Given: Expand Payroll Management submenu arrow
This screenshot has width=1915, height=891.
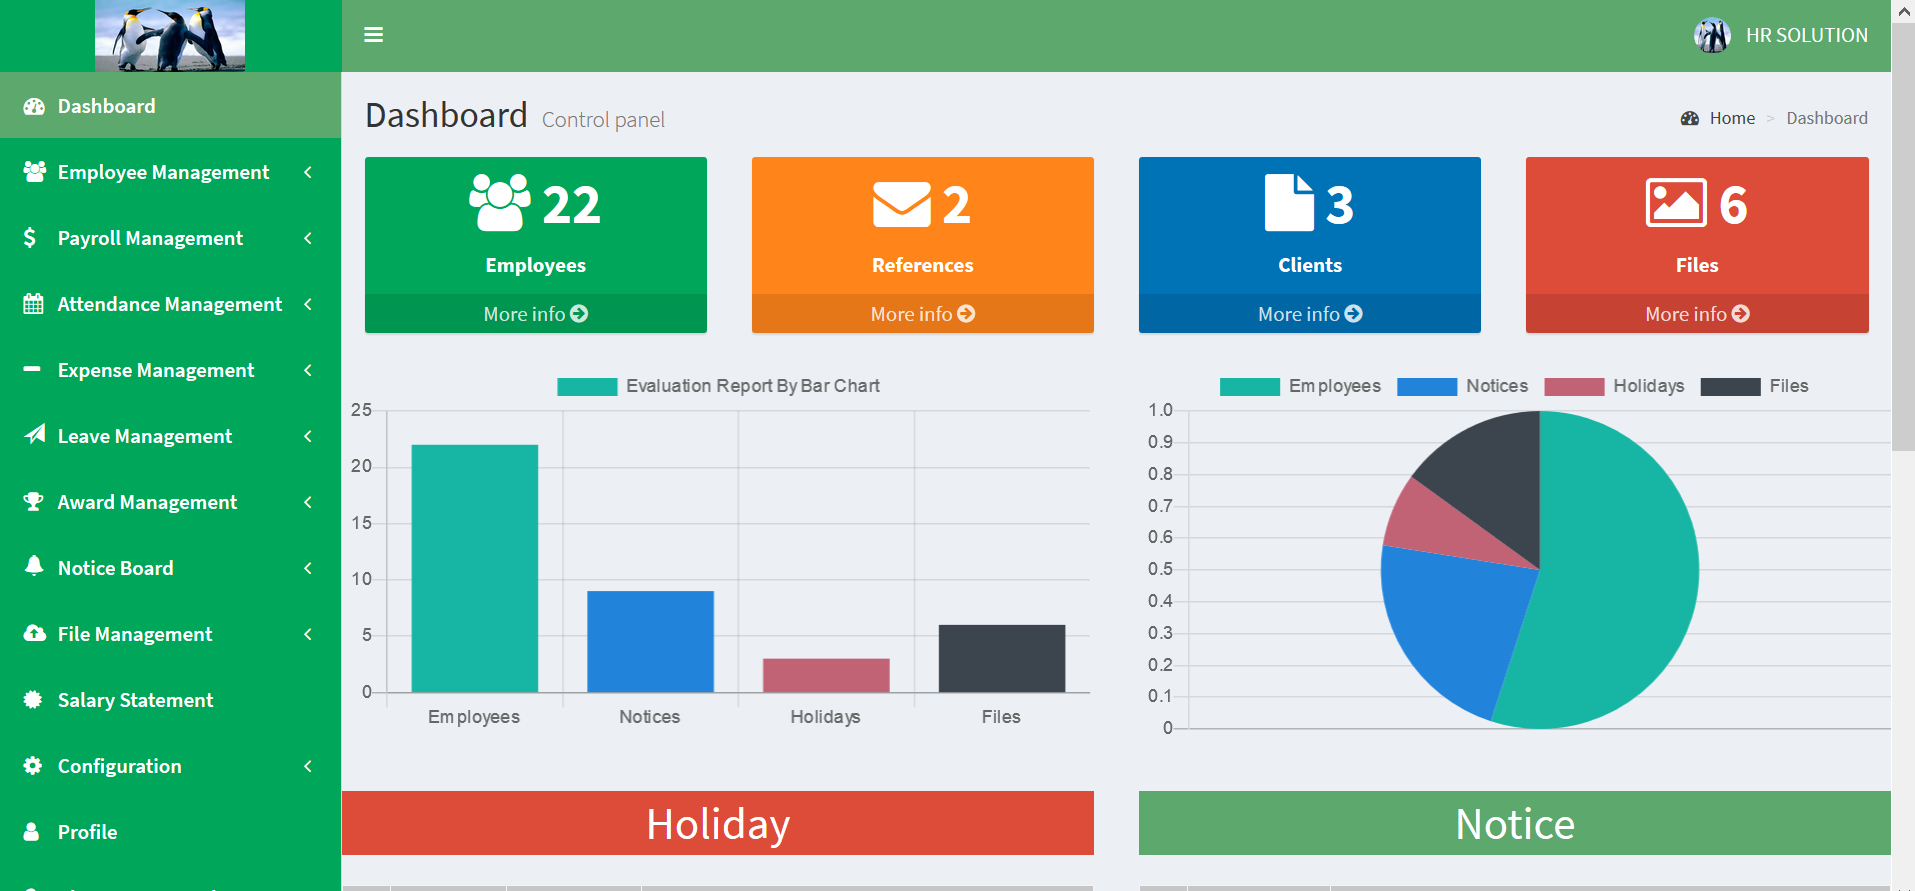Looking at the screenshot, I should pyautogui.click(x=308, y=238).
